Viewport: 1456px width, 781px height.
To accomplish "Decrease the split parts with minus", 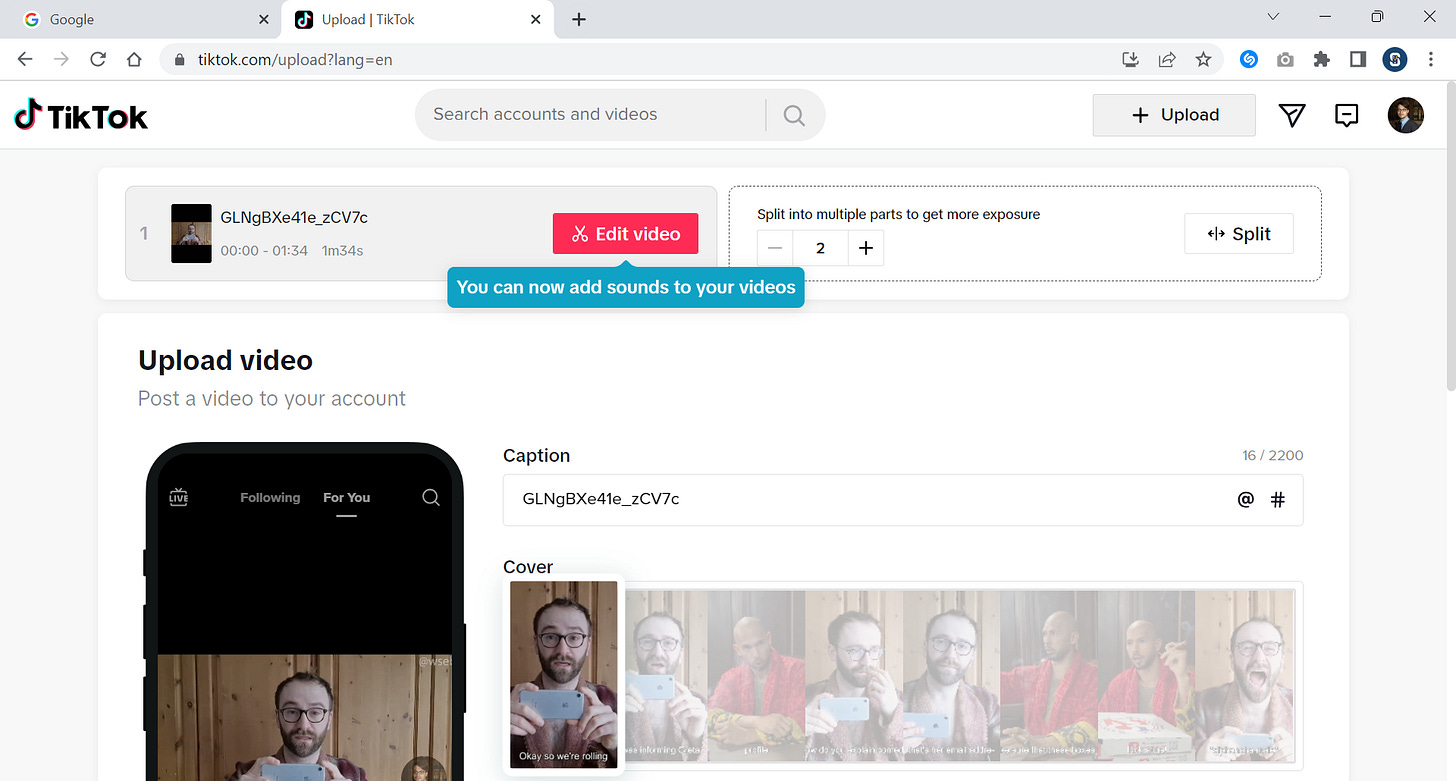I will [x=775, y=248].
